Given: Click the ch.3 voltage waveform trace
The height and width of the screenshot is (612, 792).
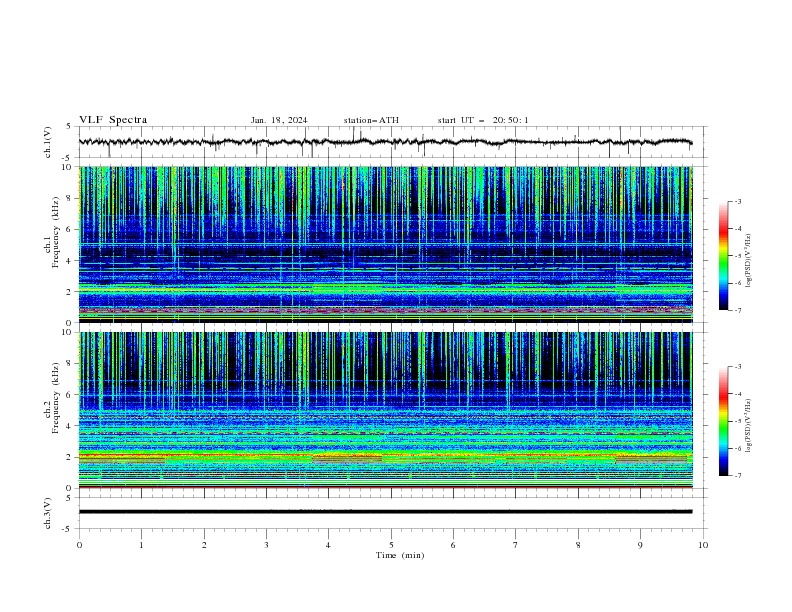Looking at the screenshot, I should pos(385,512).
